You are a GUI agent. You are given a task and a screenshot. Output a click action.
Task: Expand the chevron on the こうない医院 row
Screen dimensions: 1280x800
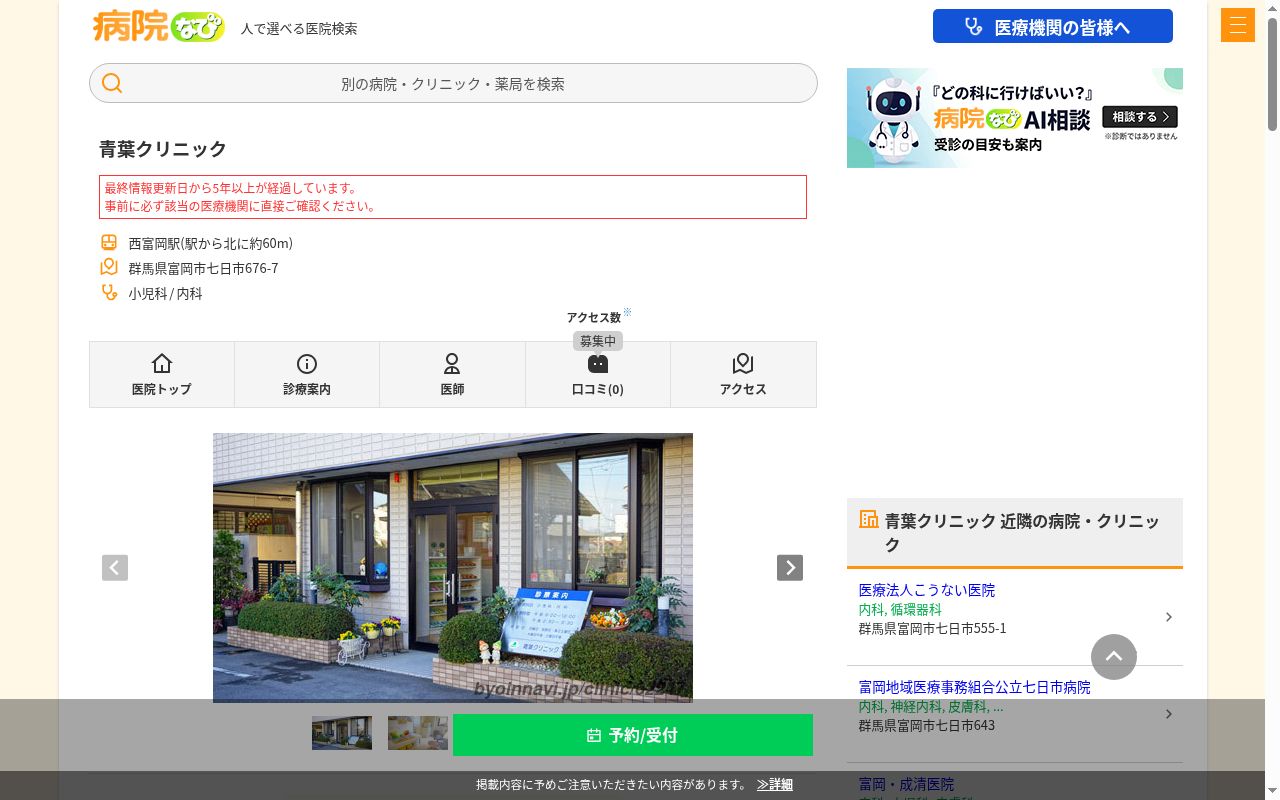tap(1168, 617)
